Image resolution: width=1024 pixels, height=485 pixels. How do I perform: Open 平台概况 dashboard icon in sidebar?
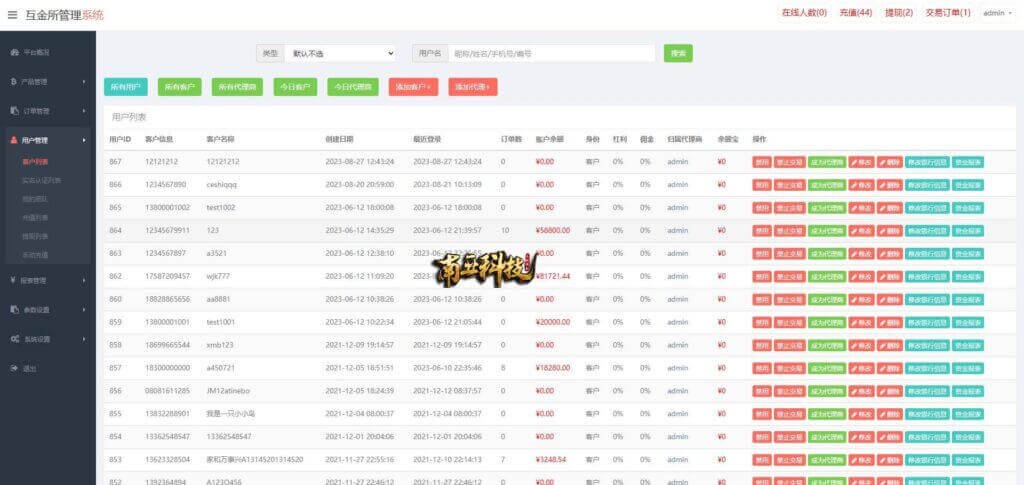pos(14,51)
